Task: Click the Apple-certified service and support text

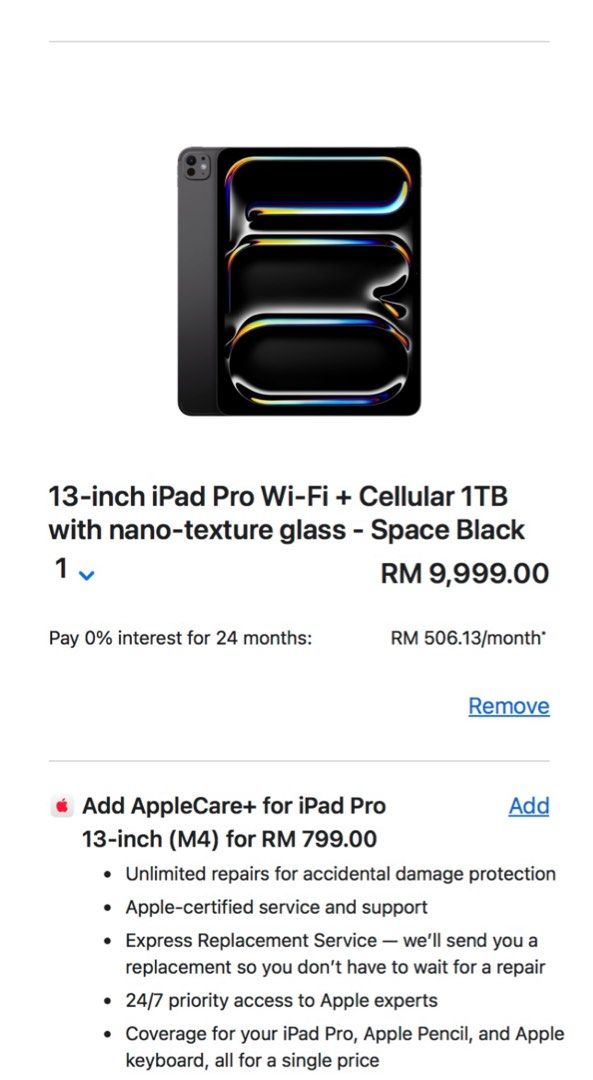Action: (x=272, y=907)
